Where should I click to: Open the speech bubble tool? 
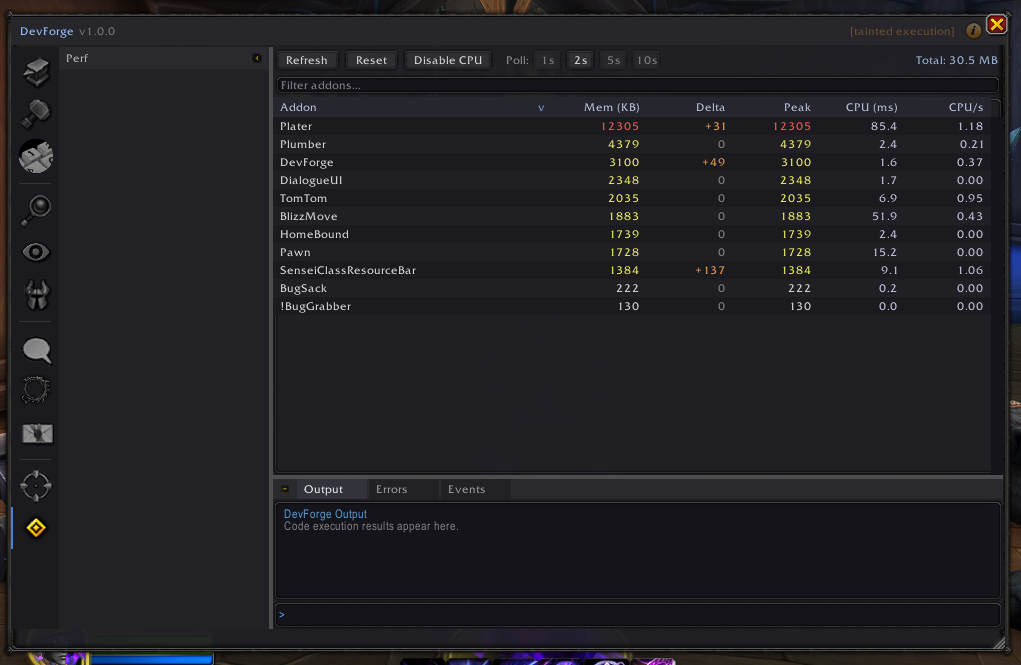point(35,350)
